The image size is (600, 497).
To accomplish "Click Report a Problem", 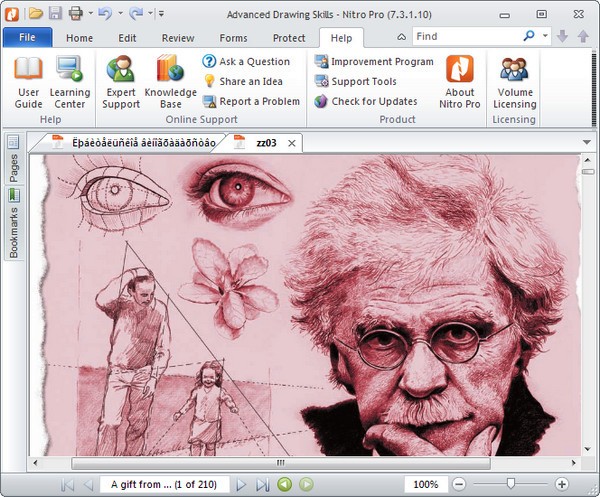I will click(258, 101).
